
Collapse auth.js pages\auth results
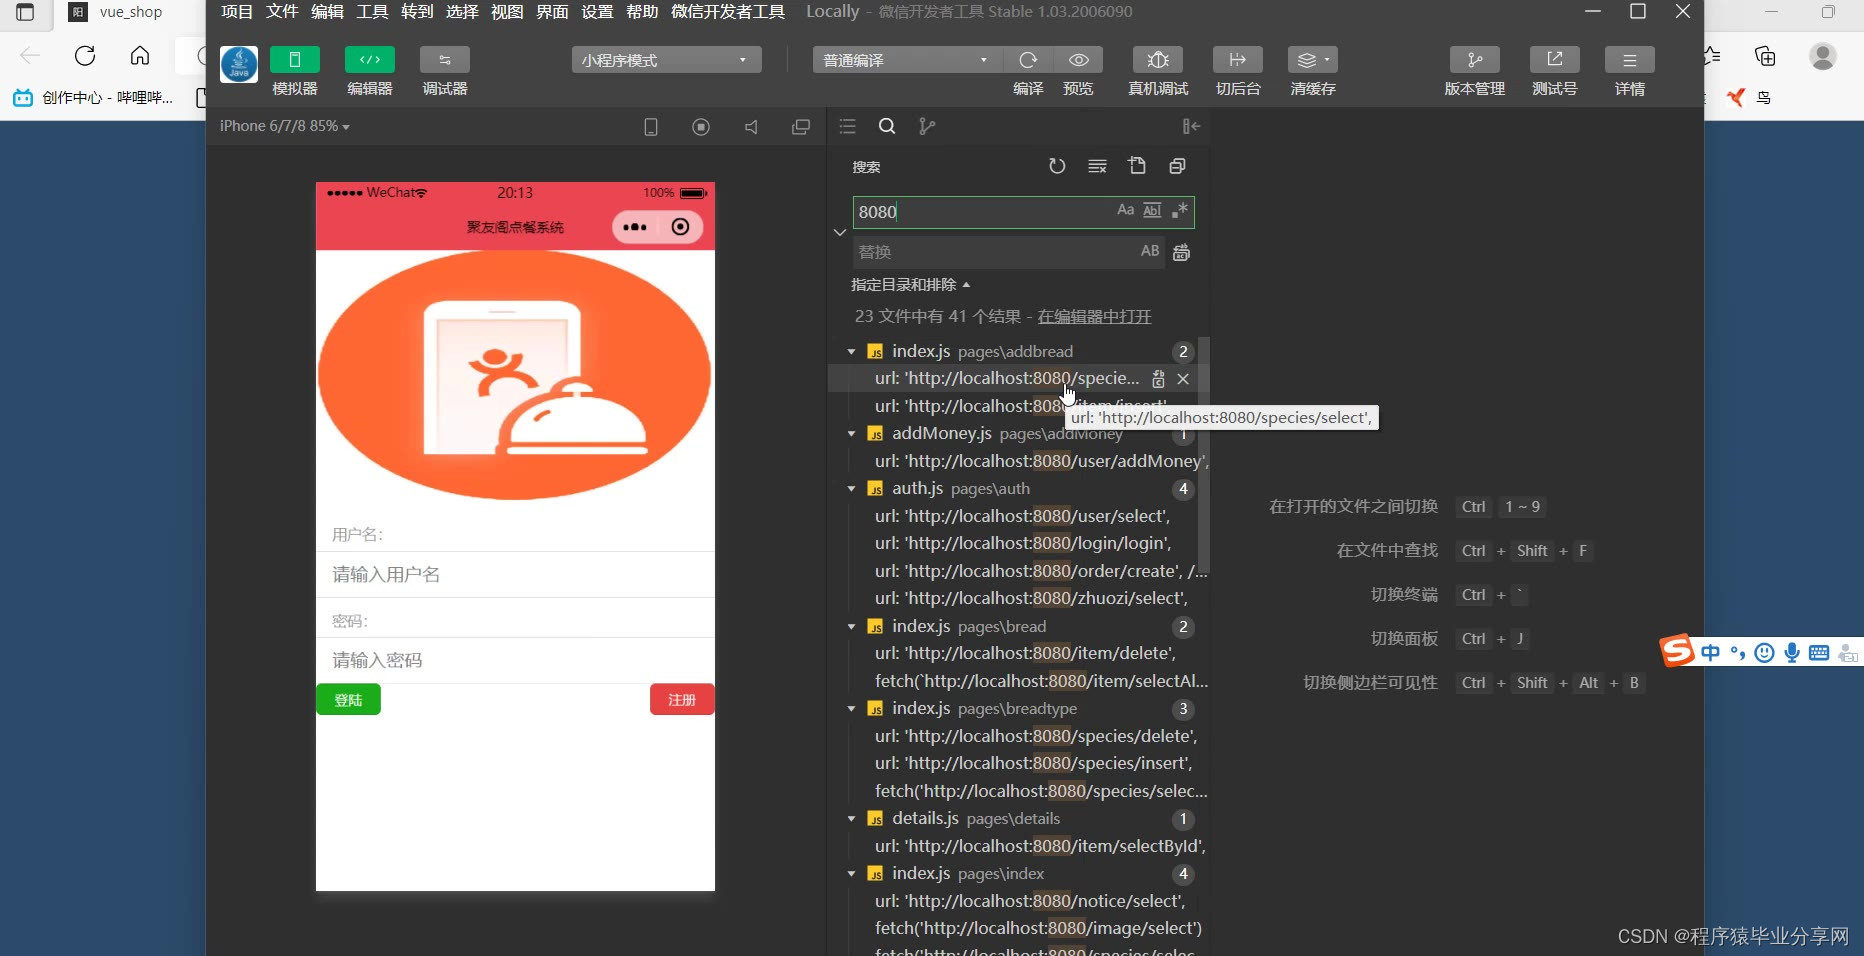[851, 489]
